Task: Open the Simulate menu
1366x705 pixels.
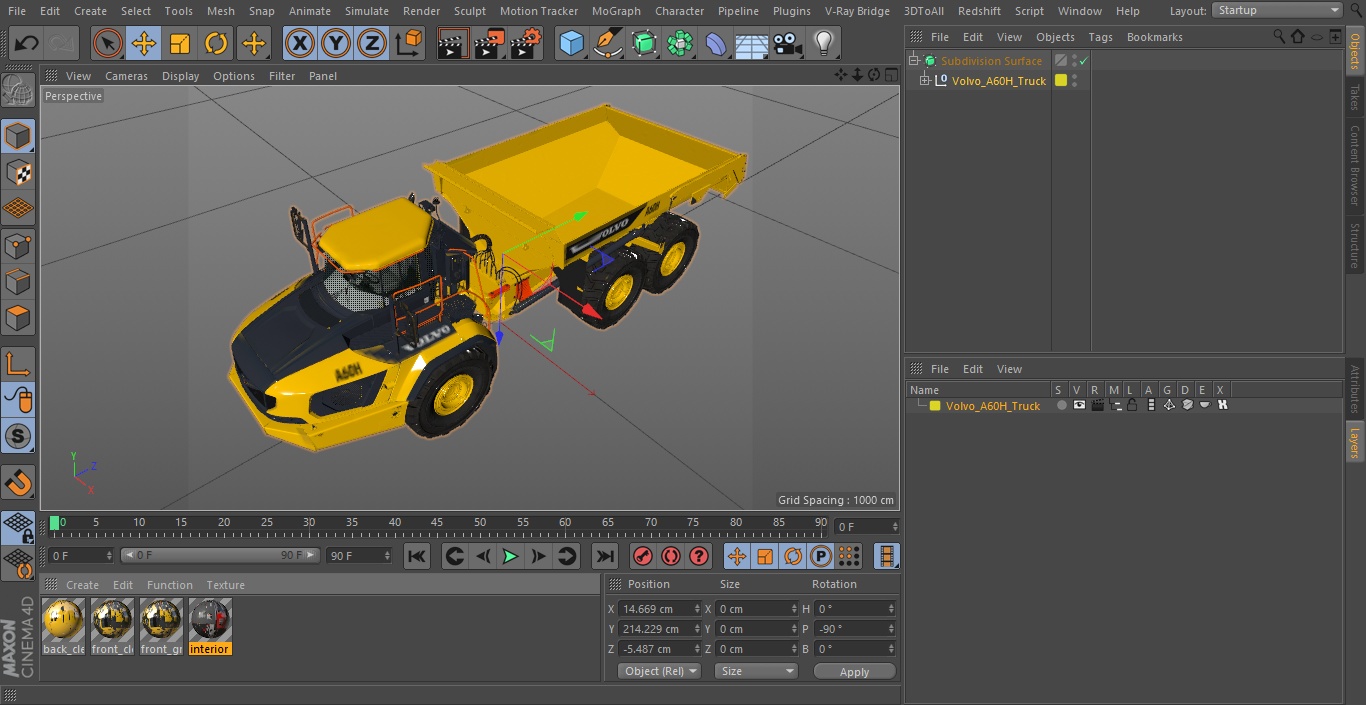Action: pyautogui.click(x=367, y=11)
